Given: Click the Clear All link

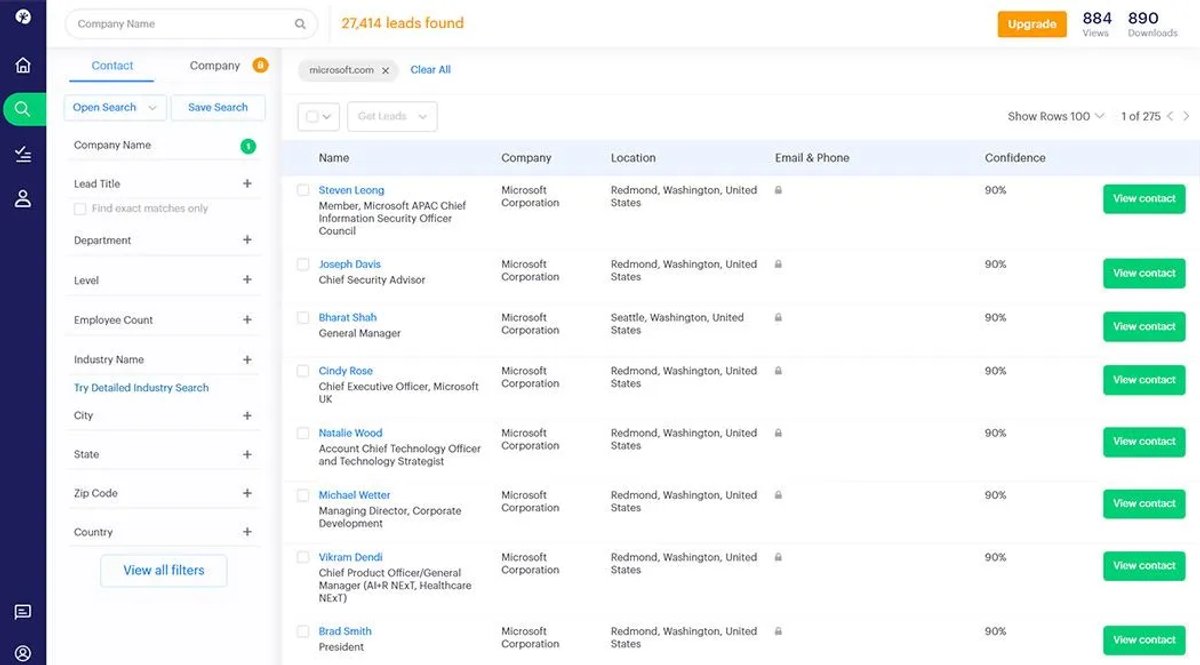Looking at the screenshot, I should click(x=430, y=70).
